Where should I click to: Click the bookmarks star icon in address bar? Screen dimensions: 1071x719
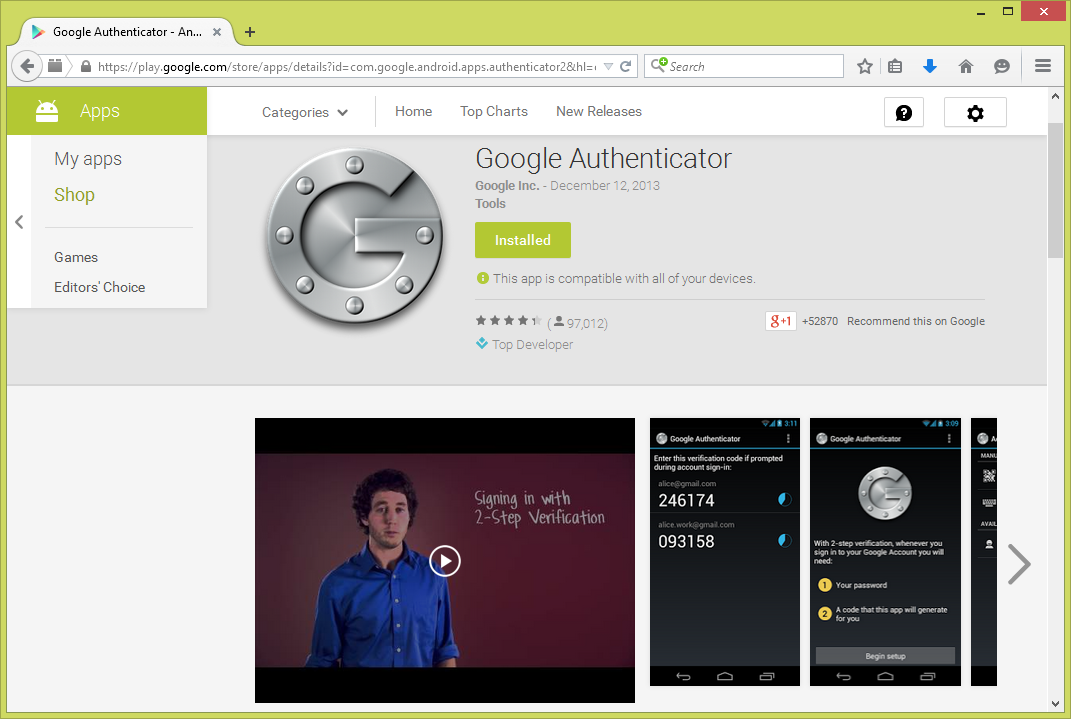tap(864, 66)
